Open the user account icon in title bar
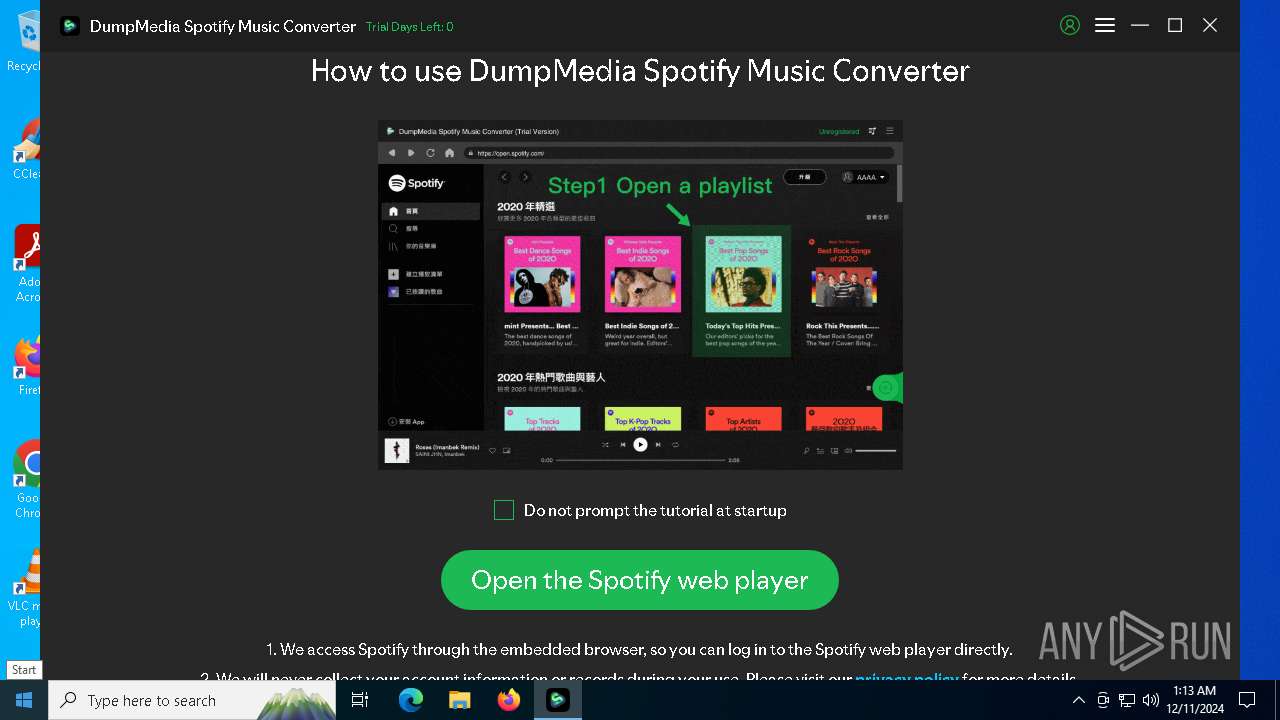The width and height of the screenshot is (1280, 720). pyautogui.click(x=1070, y=26)
